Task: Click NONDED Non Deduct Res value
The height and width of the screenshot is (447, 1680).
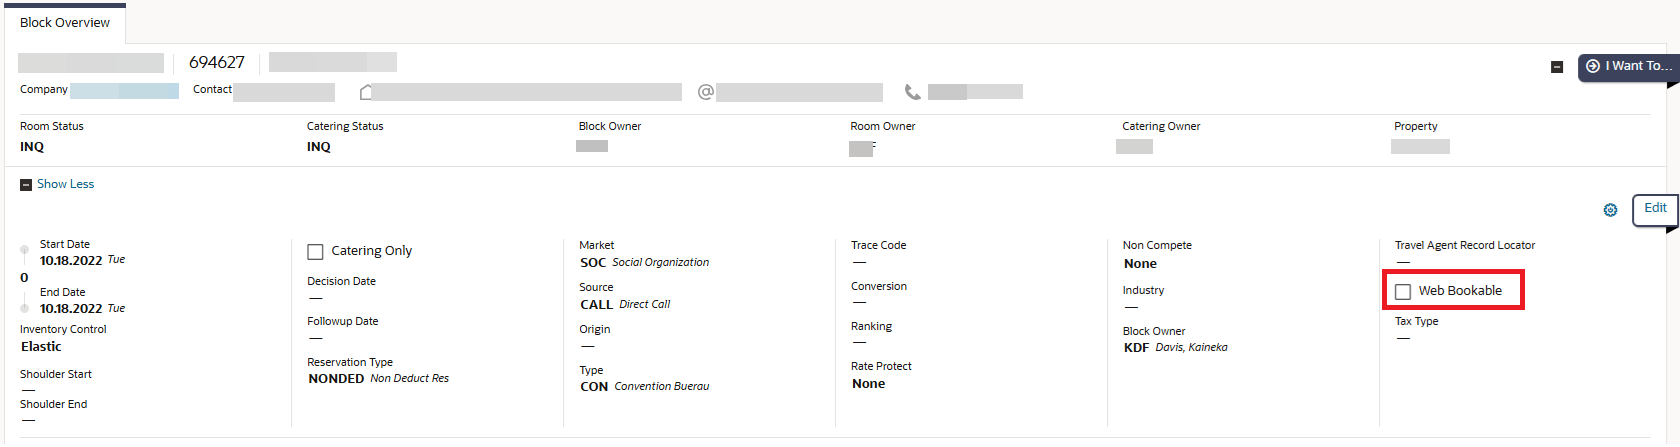Action: coord(378,379)
